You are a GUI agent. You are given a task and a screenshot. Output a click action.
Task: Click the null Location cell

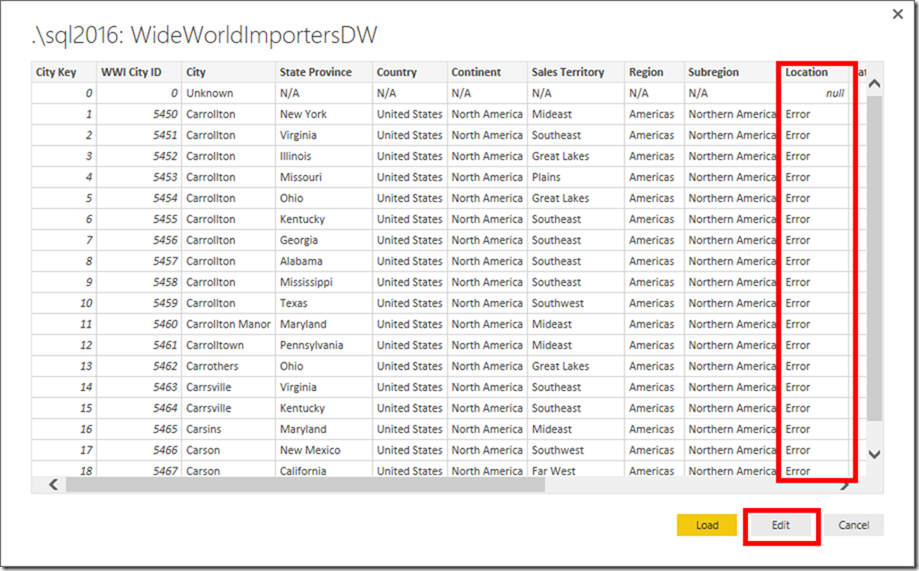click(816, 93)
